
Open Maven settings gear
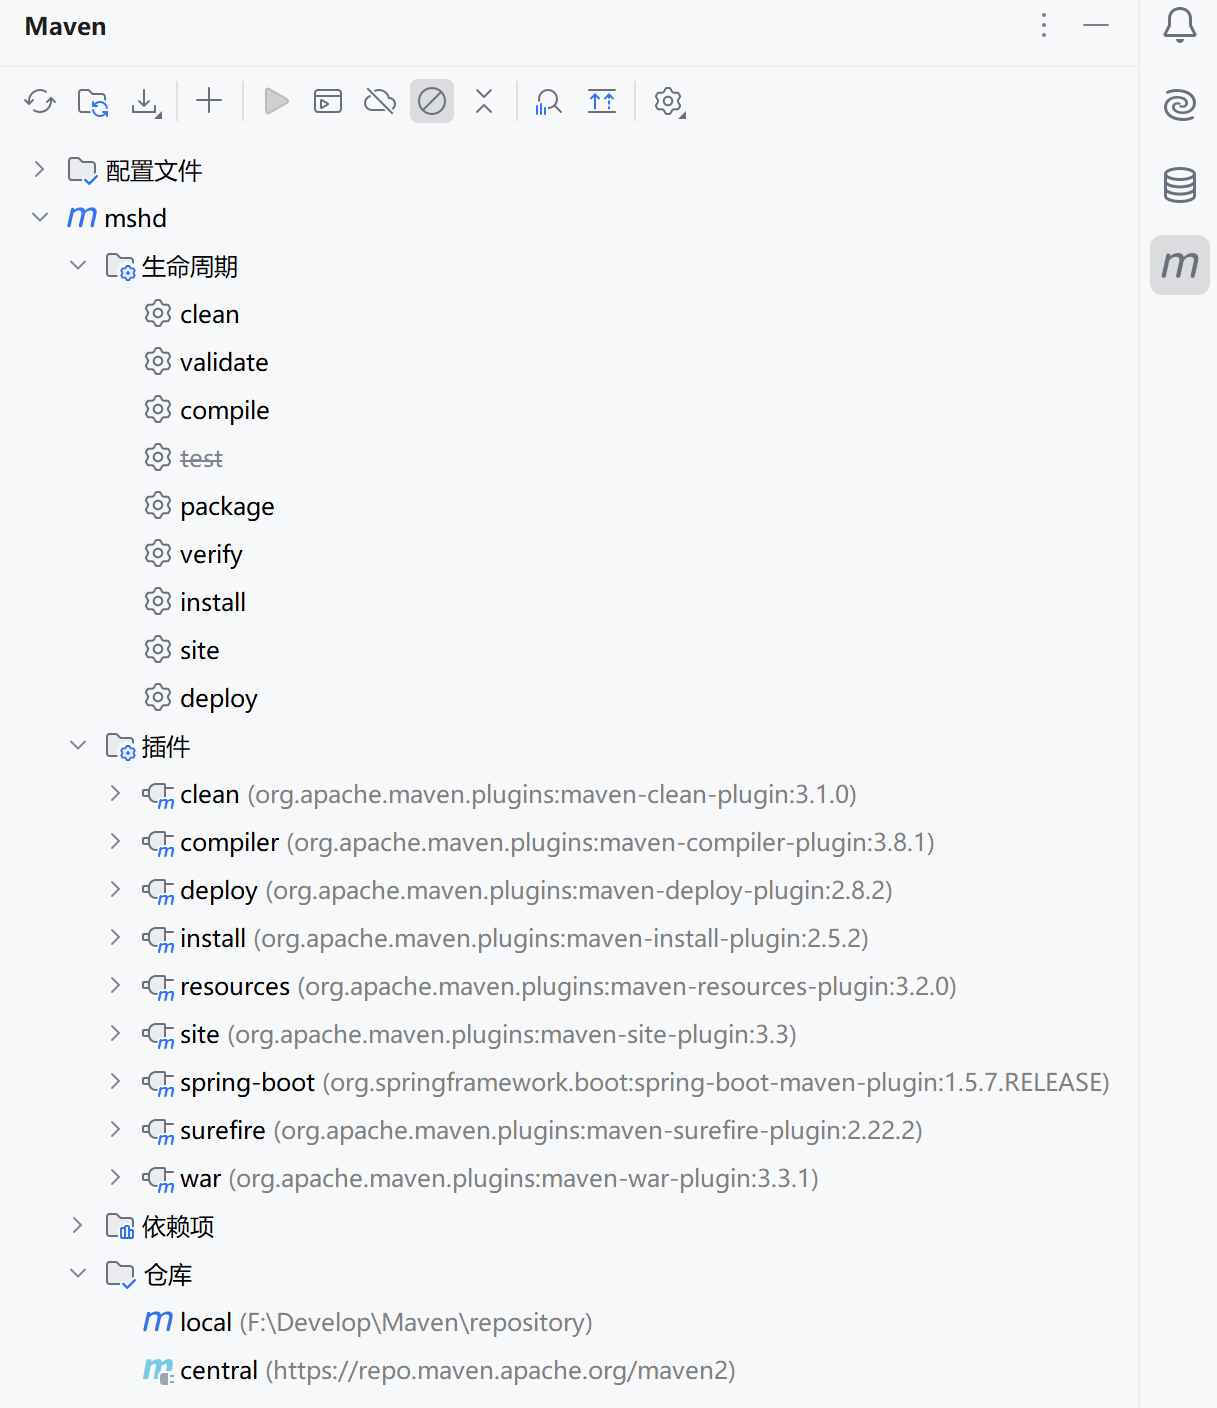(669, 101)
